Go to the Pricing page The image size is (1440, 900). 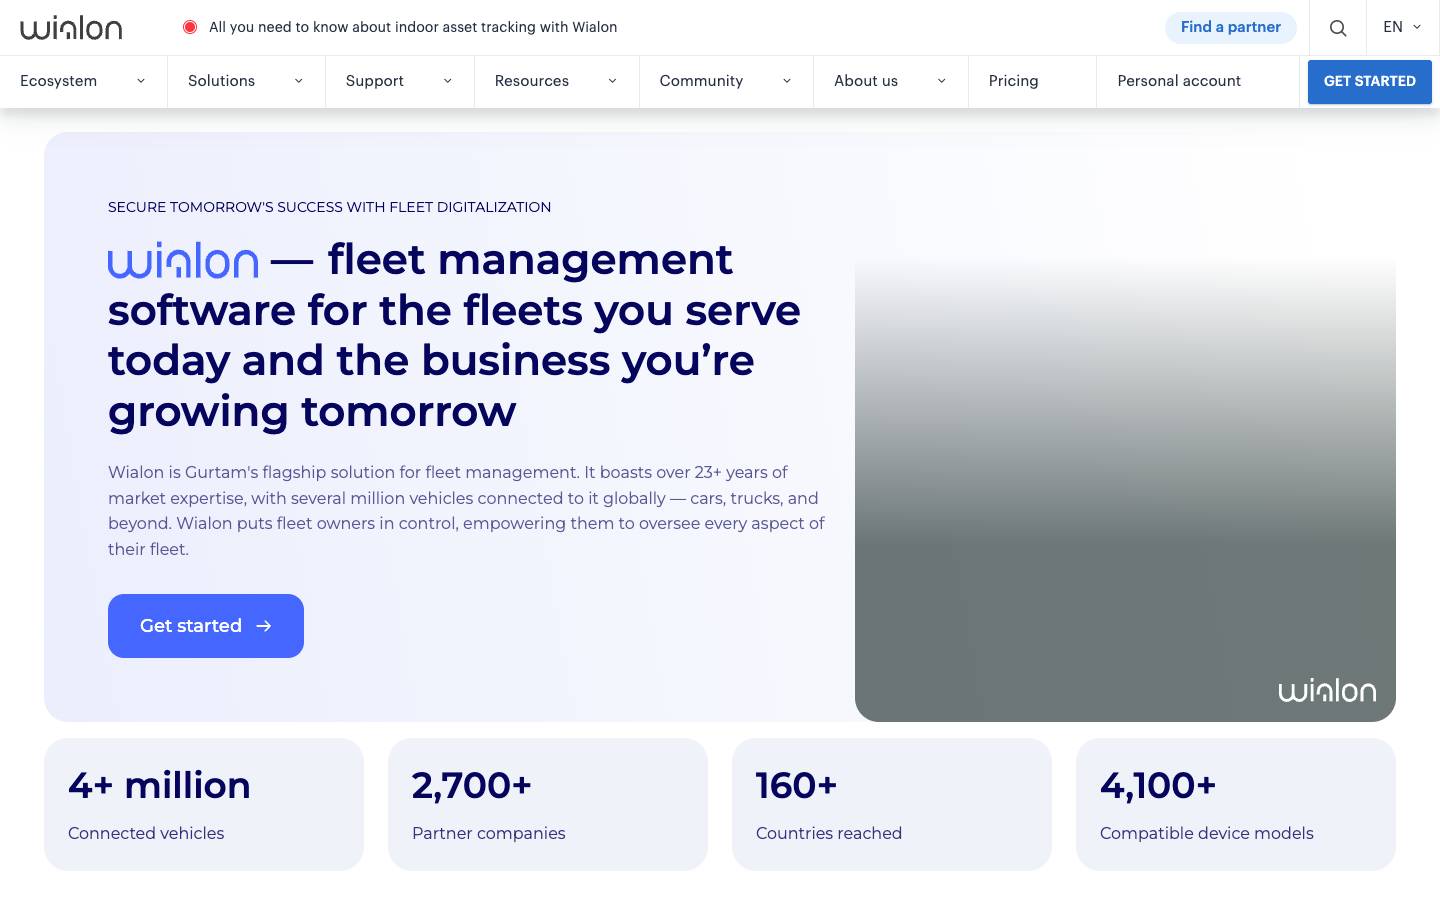pyautogui.click(x=1013, y=81)
